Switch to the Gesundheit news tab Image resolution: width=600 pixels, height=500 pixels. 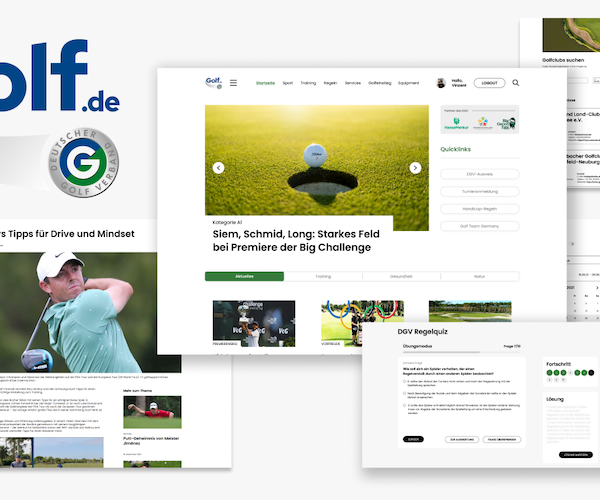coord(401,276)
